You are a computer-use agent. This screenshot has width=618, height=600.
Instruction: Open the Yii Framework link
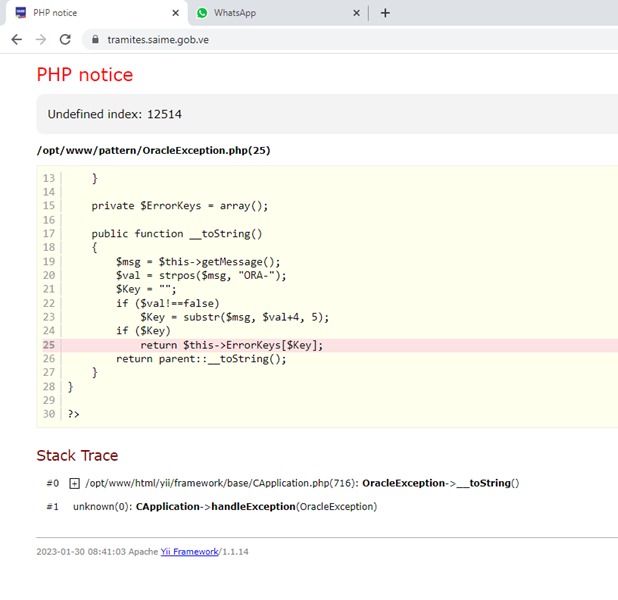pos(190,552)
